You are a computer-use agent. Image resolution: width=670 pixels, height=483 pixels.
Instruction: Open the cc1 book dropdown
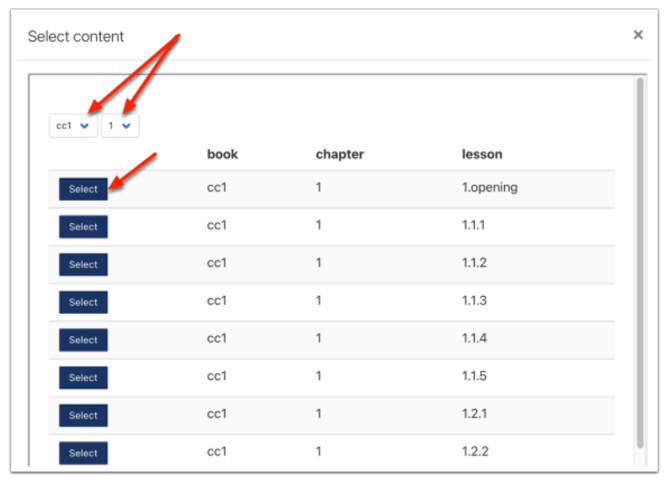pos(73,126)
